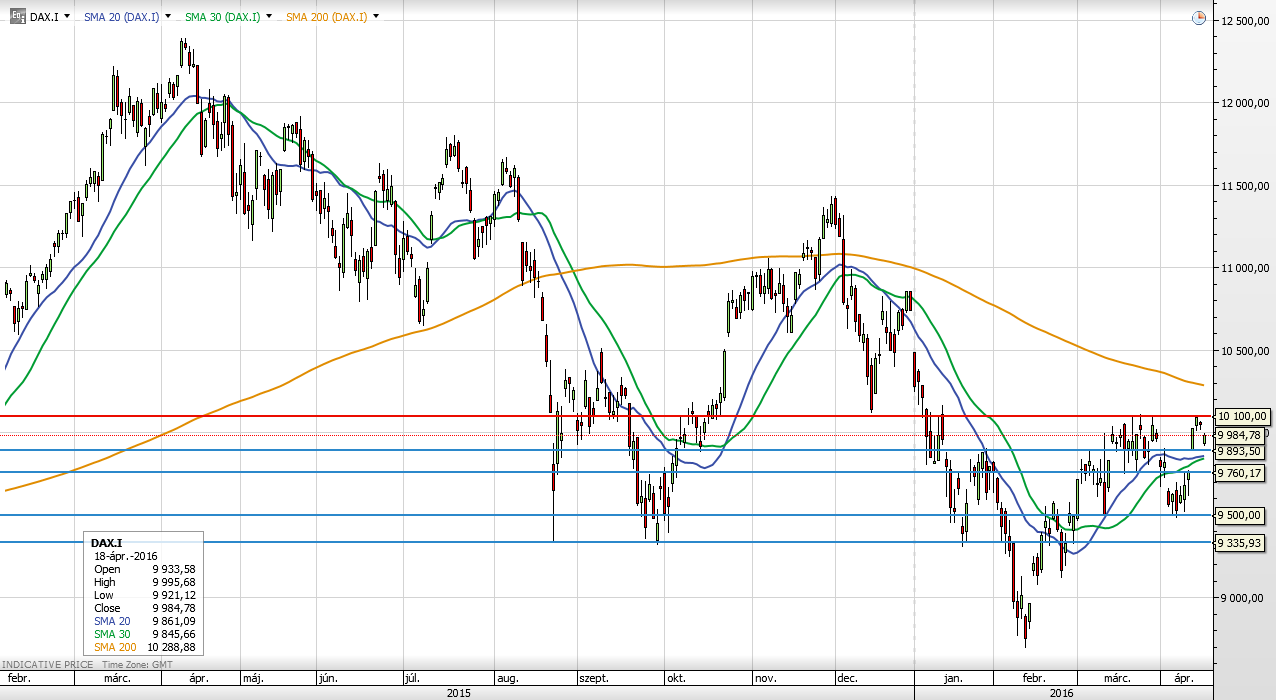This screenshot has height=700, width=1276.
Task: Click the máj. month label
Action: pos(251,678)
